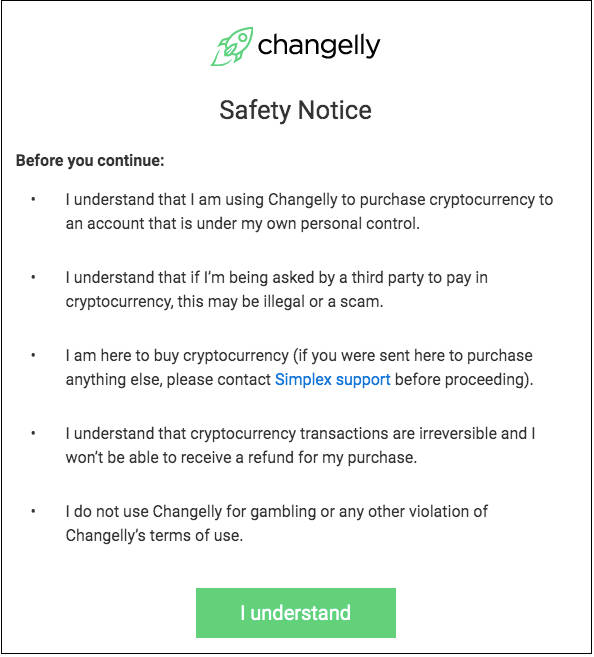Click the Changelly wordmark text
Screen dimensions: 594x657
(x=319, y=46)
